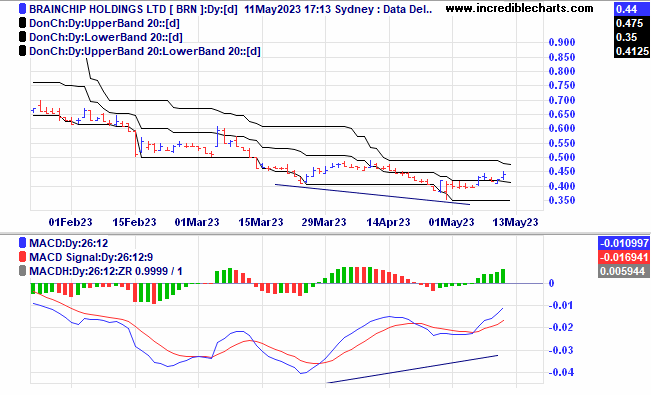Click the falling trendline below price lows

[x=372, y=194]
